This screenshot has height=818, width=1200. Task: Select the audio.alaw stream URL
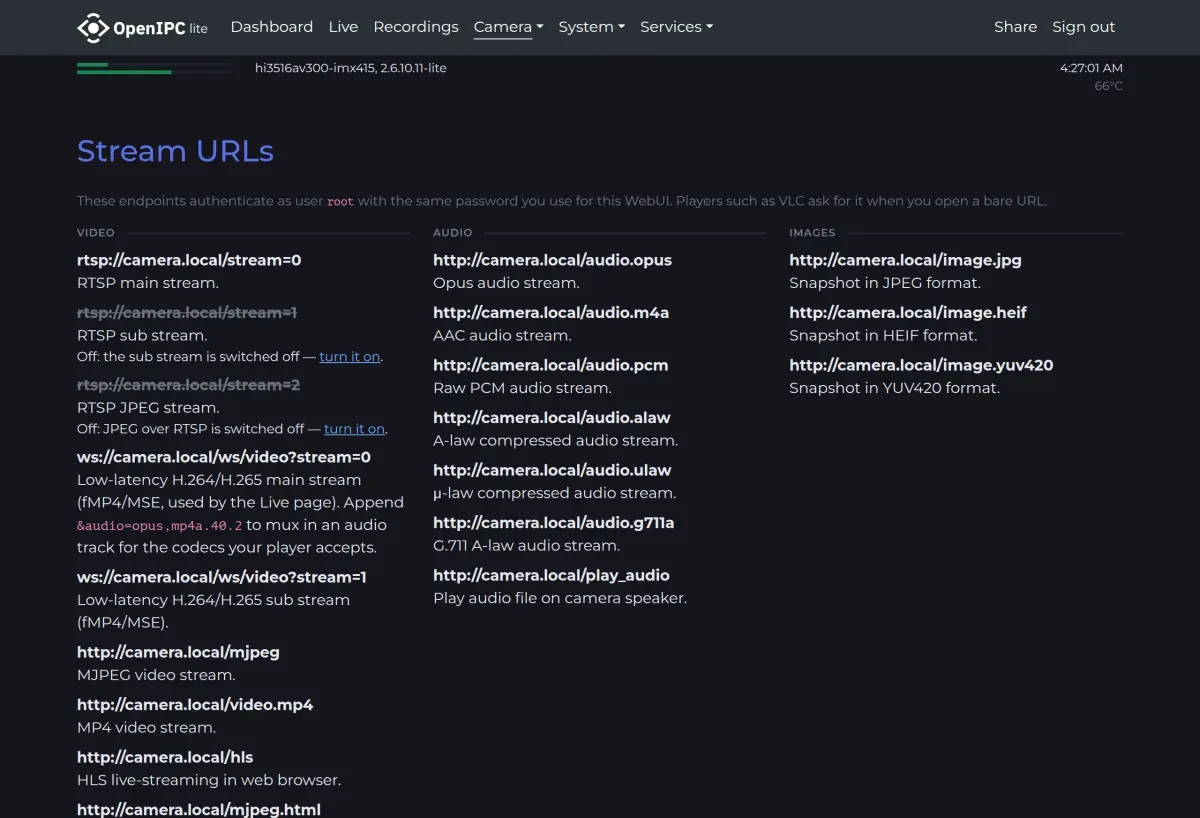(x=552, y=417)
